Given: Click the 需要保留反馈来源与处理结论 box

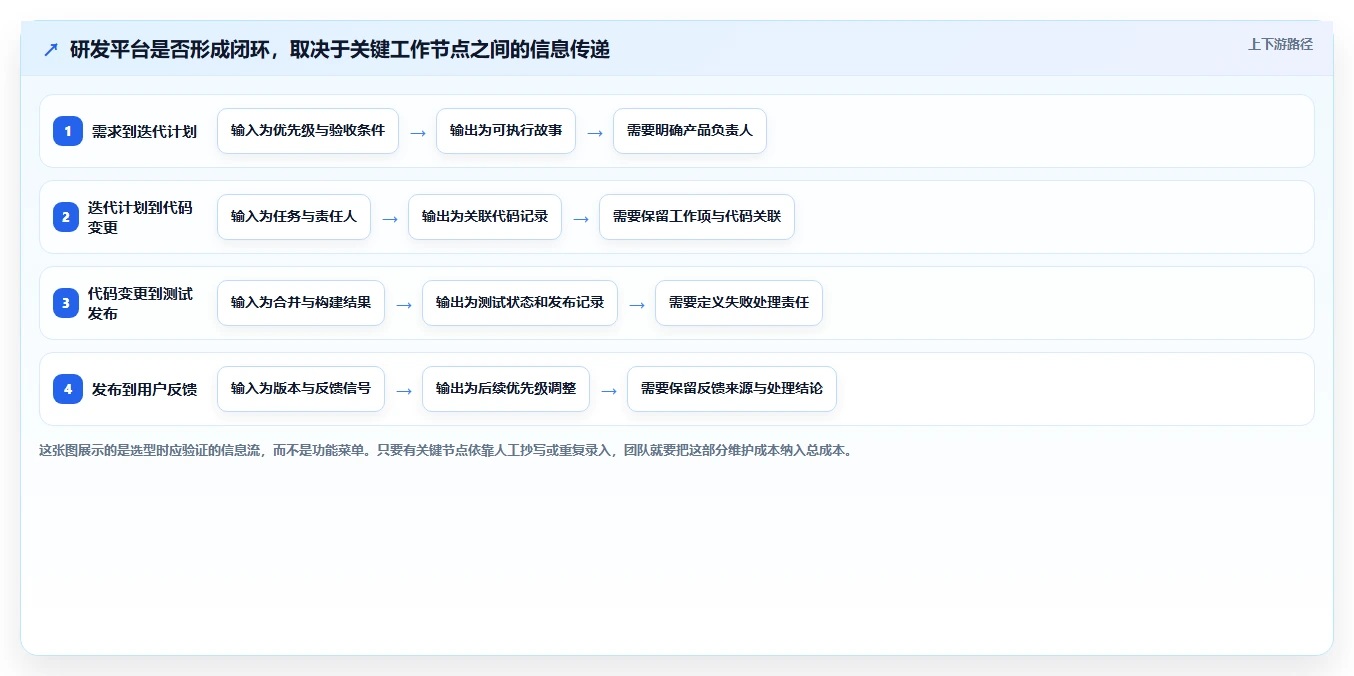Looking at the screenshot, I should point(732,389).
